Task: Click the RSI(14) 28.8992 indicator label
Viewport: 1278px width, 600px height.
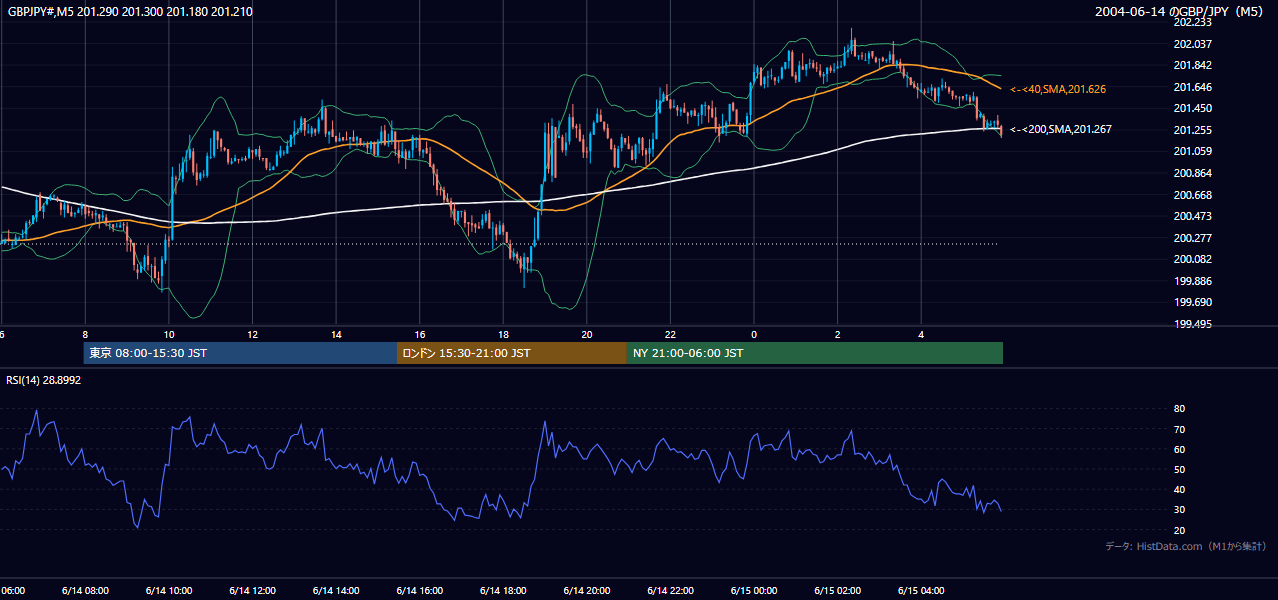Action: [x=44, y=380]
